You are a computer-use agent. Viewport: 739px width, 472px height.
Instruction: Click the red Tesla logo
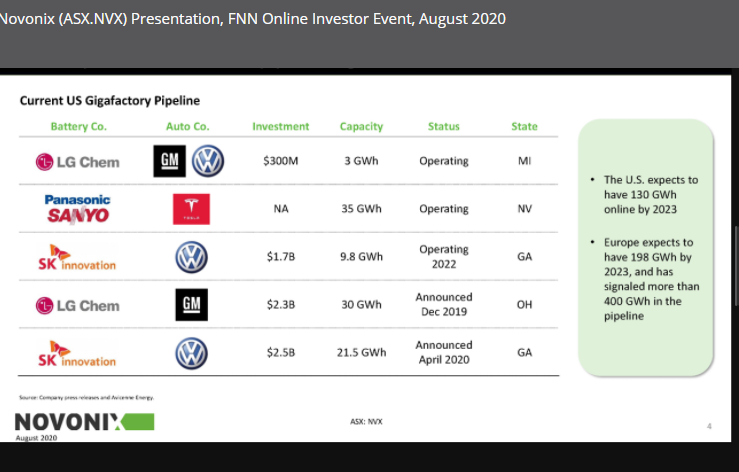pyautogui.click(x=191, y=209)
